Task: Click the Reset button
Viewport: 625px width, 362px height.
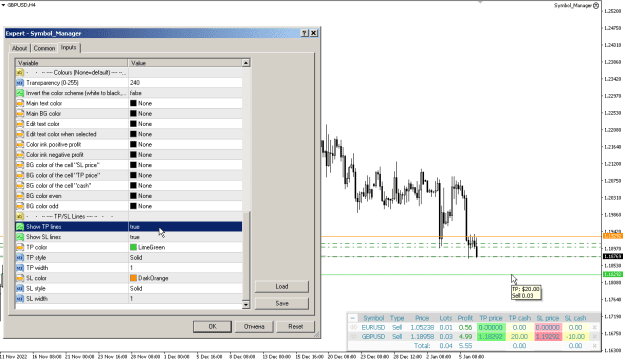Action: pos(295,327)
